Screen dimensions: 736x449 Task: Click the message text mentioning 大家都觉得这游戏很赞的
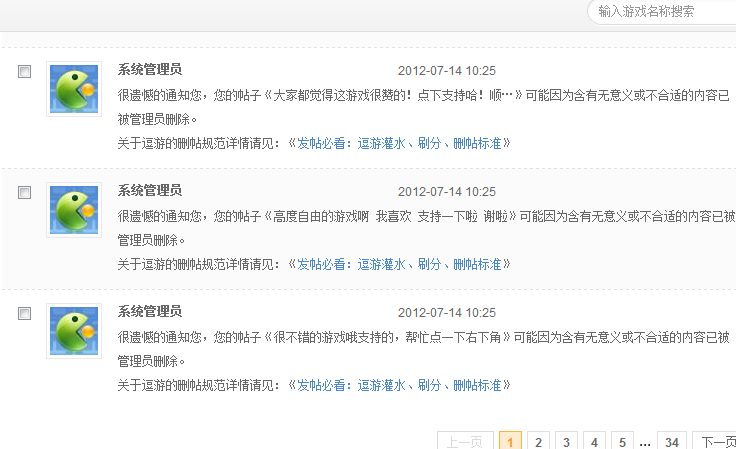click(423, 107)
